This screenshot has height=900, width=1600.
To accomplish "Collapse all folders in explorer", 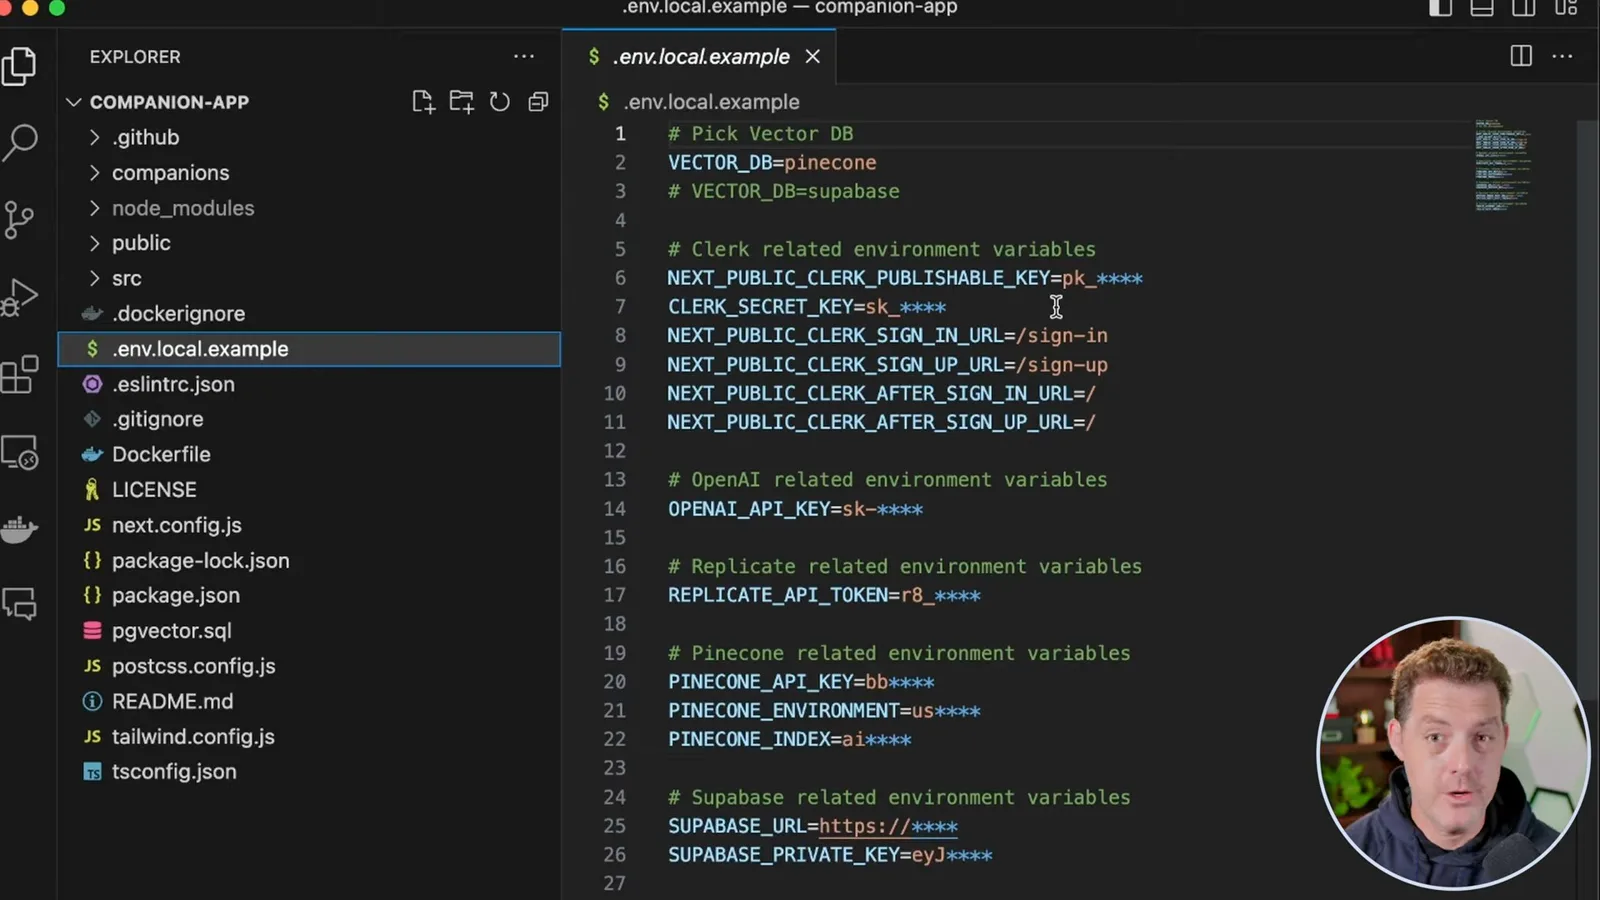I will 538,101.
